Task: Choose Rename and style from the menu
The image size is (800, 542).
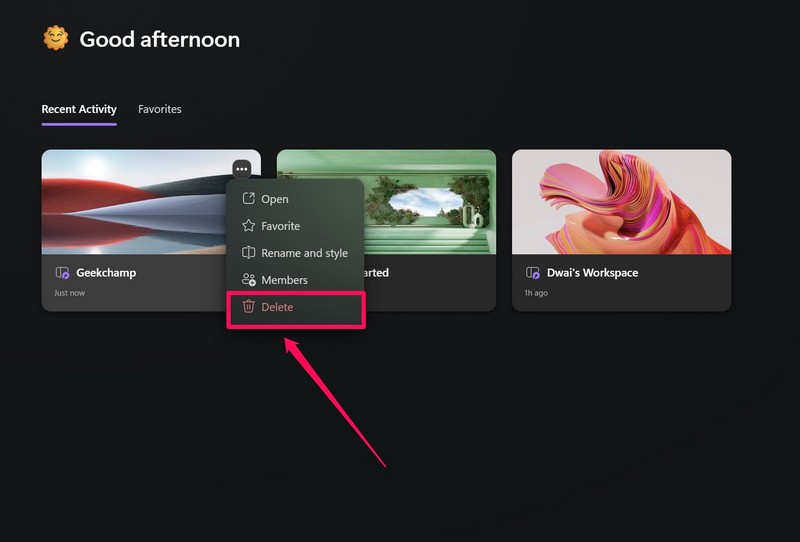Action: (304, 253)
